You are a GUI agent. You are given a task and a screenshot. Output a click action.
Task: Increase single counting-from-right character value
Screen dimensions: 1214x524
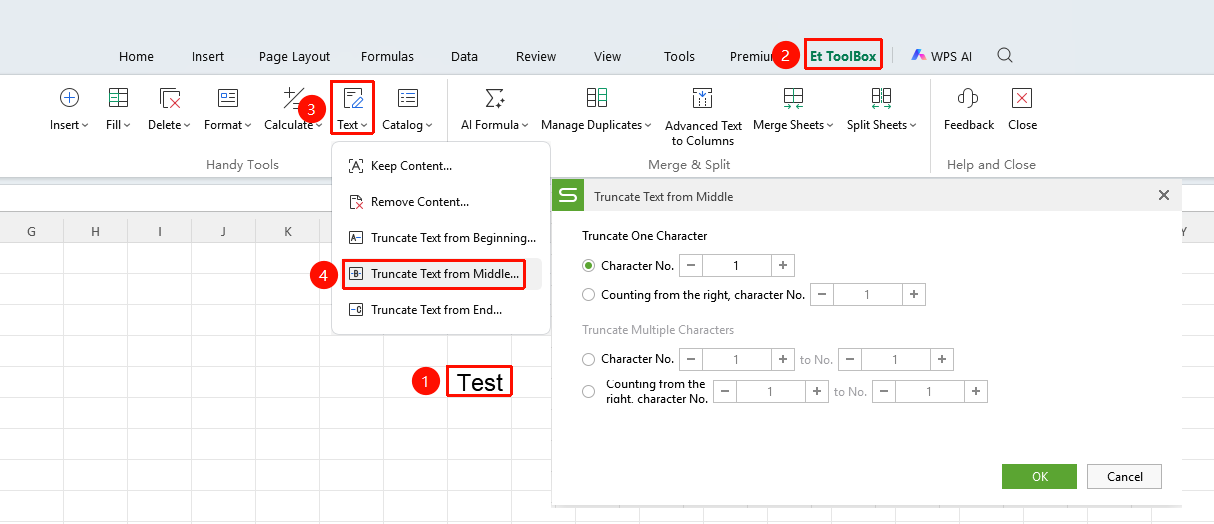[914, 295]
